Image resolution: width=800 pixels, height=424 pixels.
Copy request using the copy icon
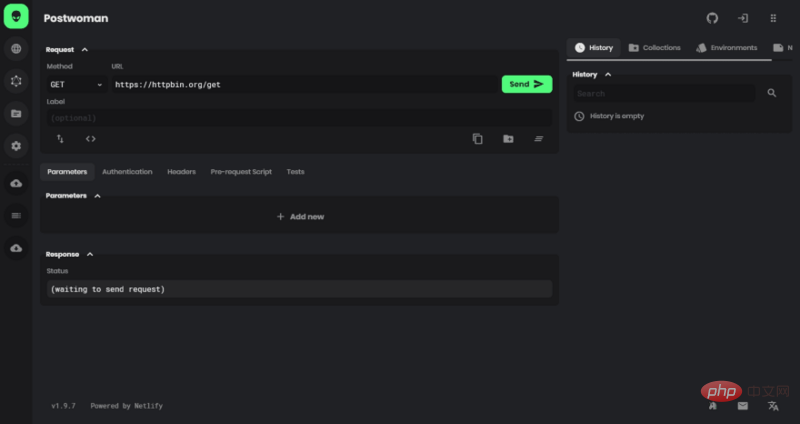[478, 139]
